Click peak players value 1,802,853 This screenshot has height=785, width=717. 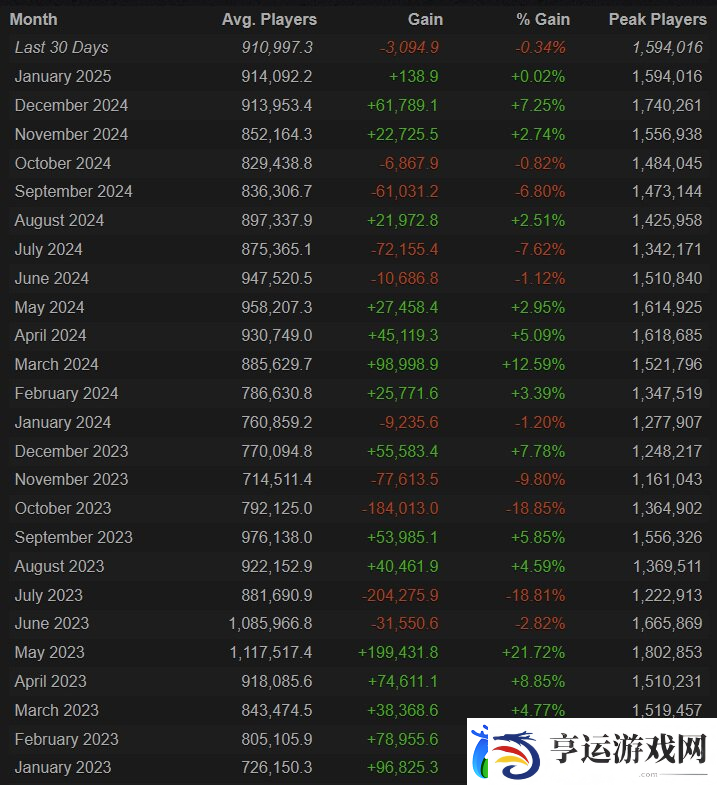coord(667,653)
